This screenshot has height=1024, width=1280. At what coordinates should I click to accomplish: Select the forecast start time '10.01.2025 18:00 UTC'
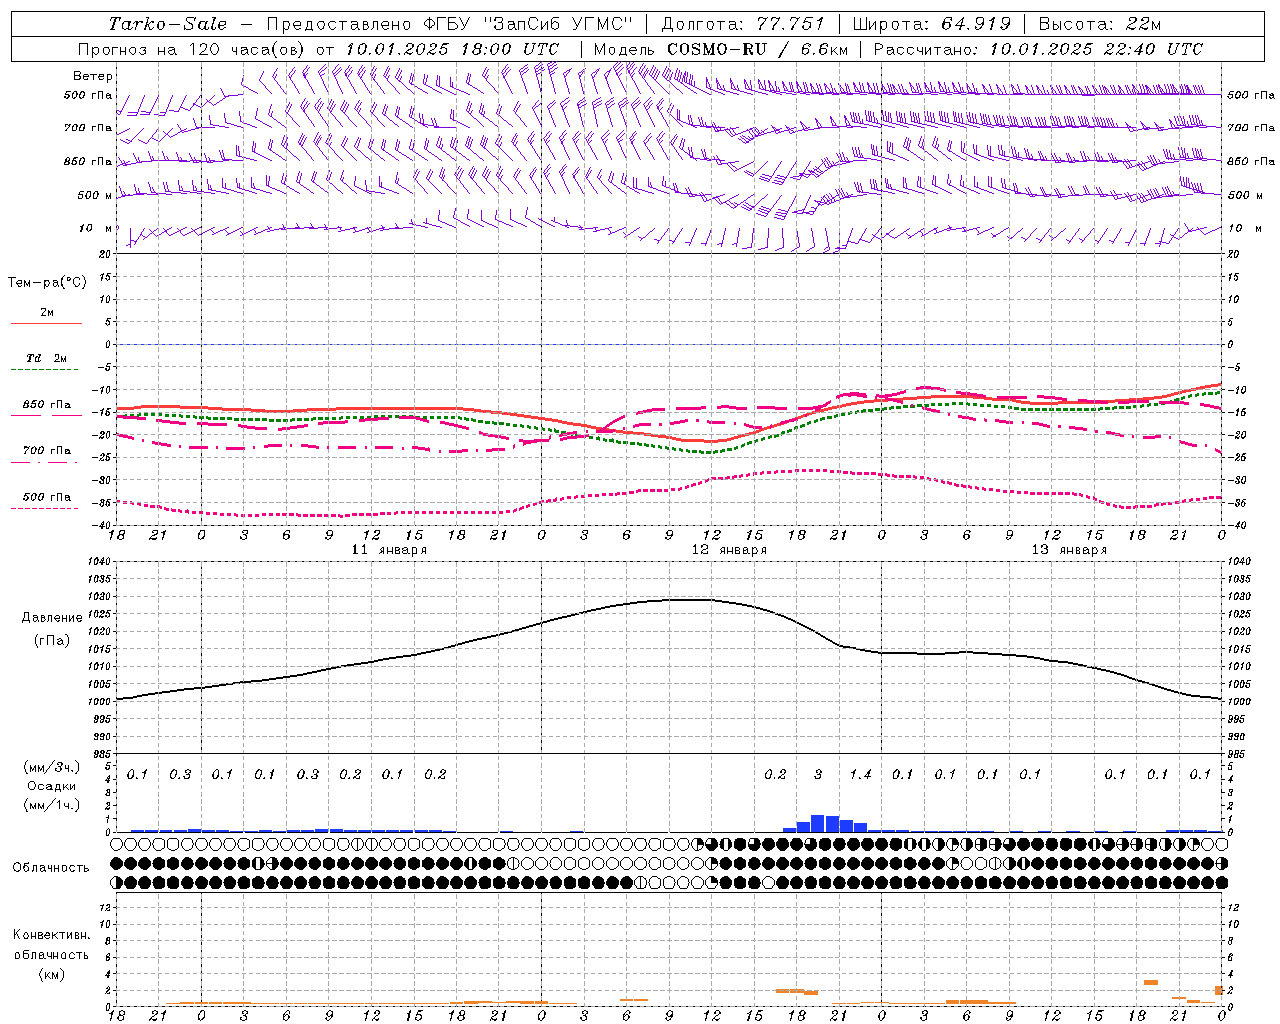pyautogui.click(x=452, y=49)
